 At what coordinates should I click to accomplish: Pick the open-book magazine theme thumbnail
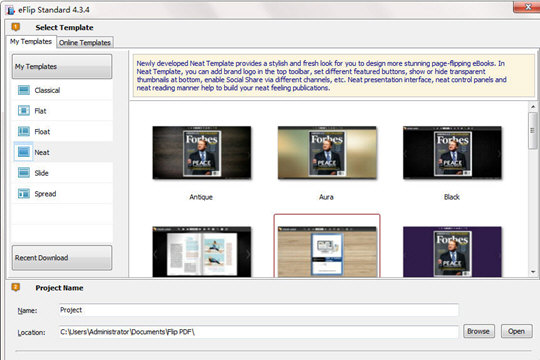point(202,252)
